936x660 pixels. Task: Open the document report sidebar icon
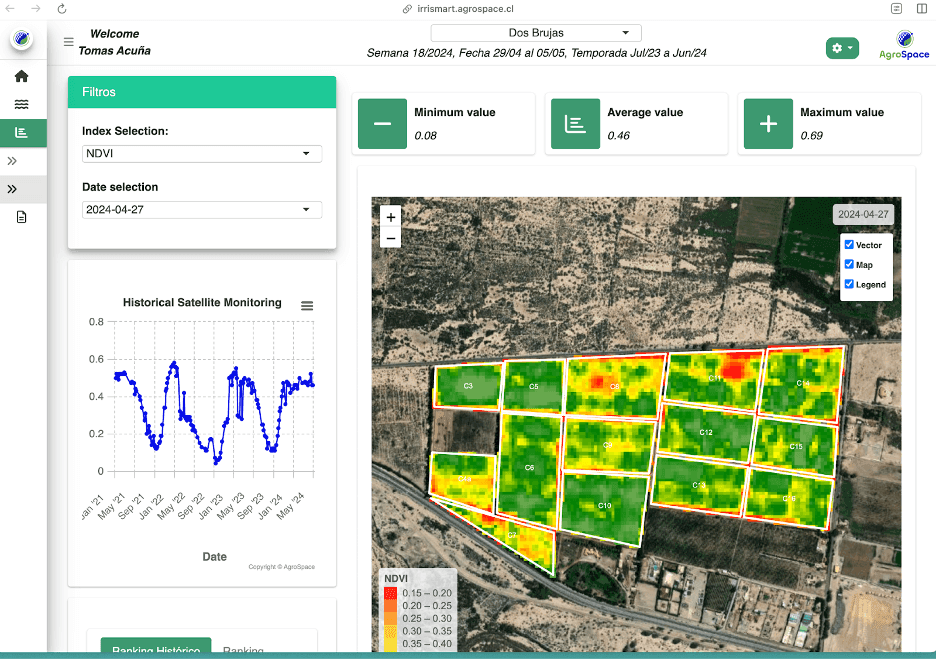(x=21, y=217)
